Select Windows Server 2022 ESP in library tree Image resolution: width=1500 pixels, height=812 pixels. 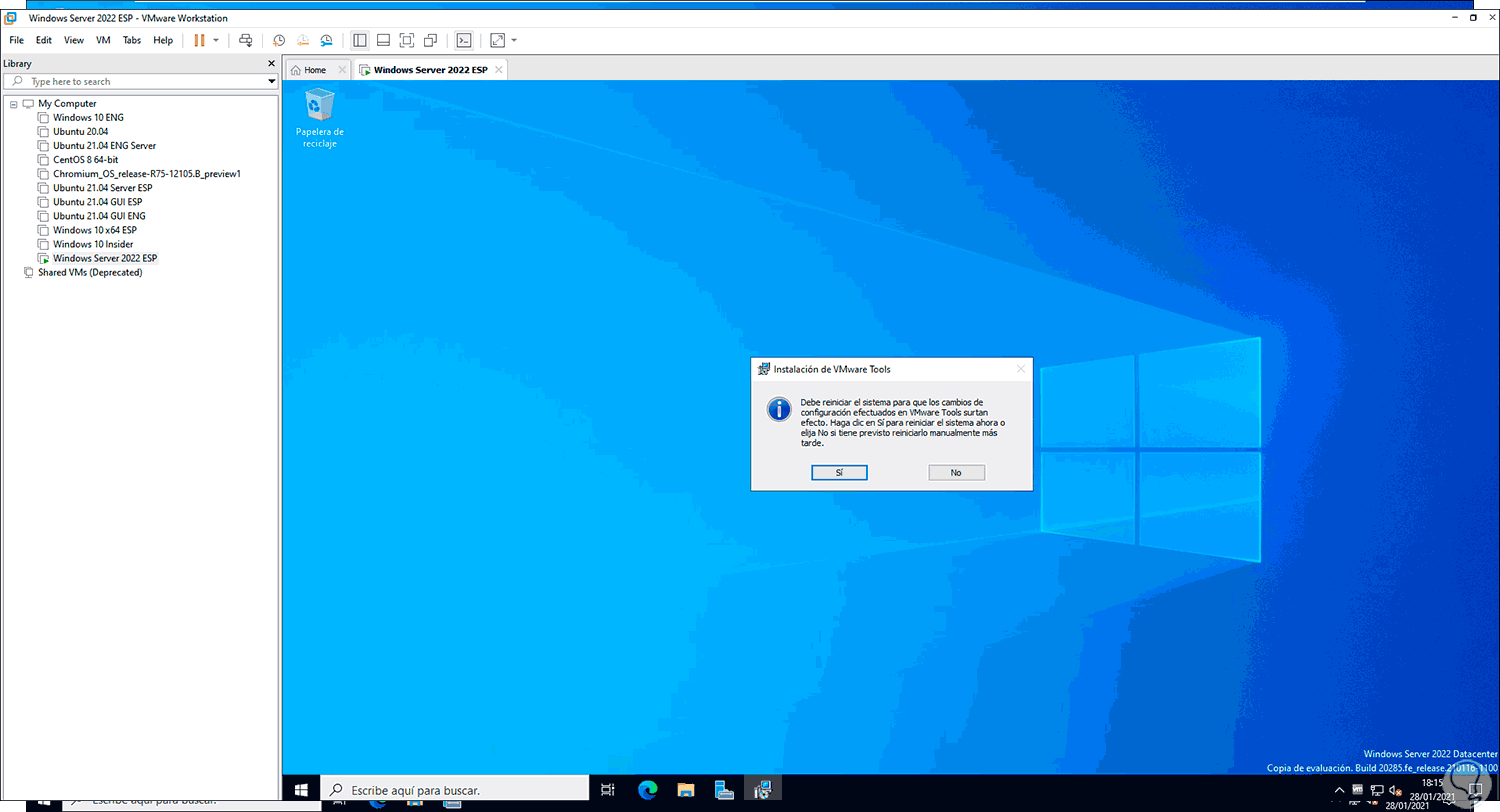[x=105, y=258]
